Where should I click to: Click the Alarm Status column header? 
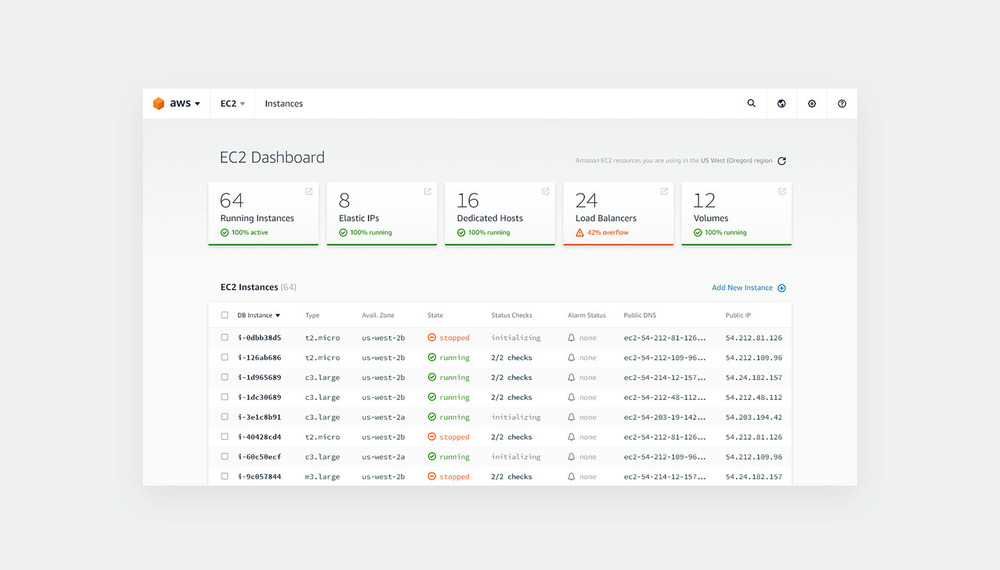587,315
